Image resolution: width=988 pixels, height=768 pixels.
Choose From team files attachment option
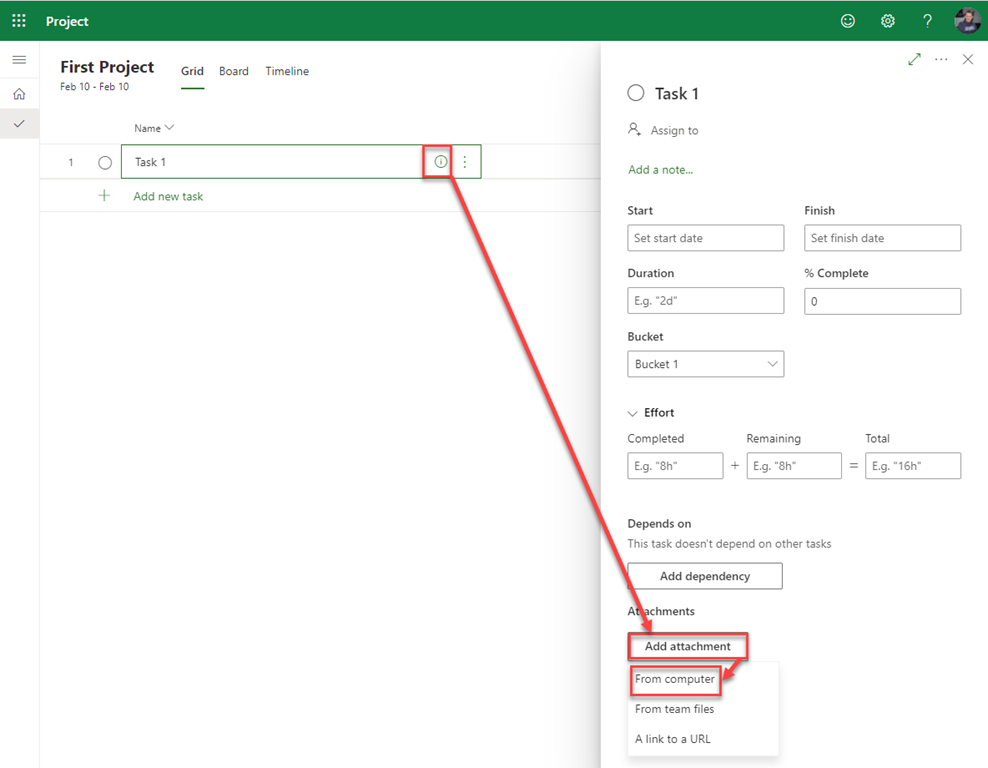tap(675, 709)
